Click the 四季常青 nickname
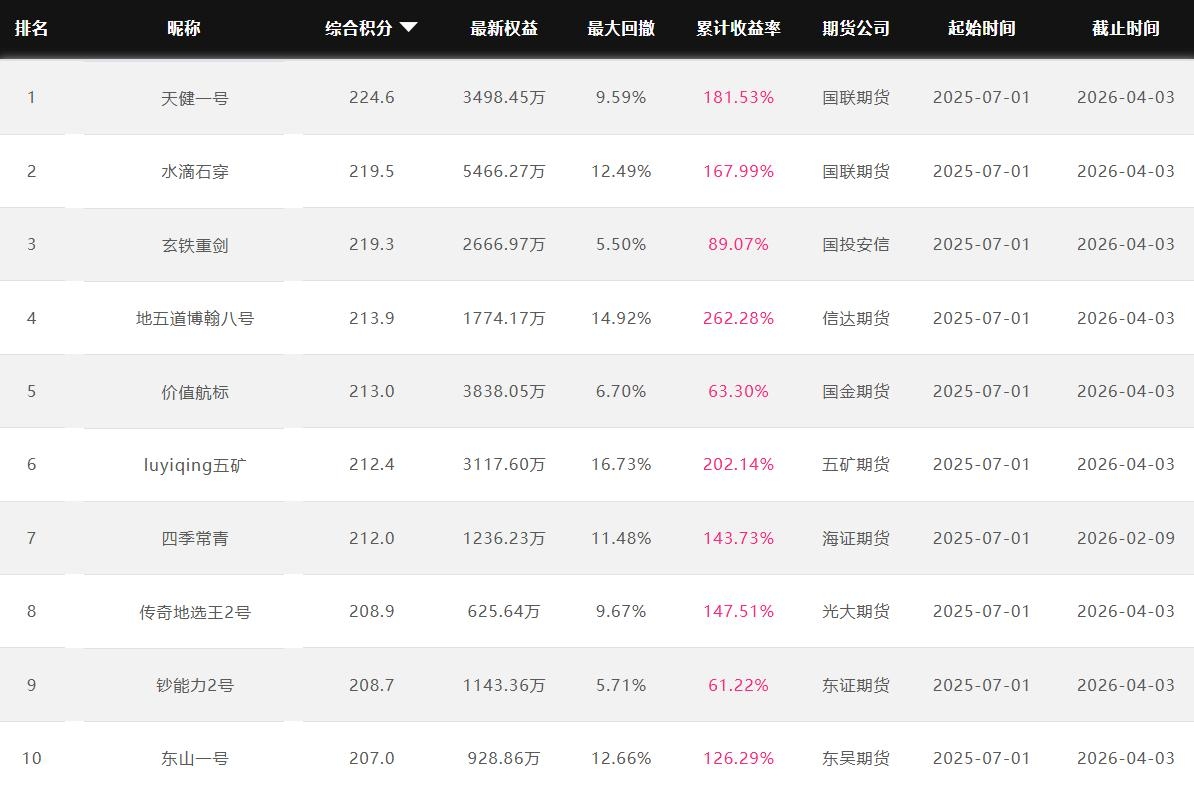This screenshot has width=1194, height=788. [x=195, y=538]
